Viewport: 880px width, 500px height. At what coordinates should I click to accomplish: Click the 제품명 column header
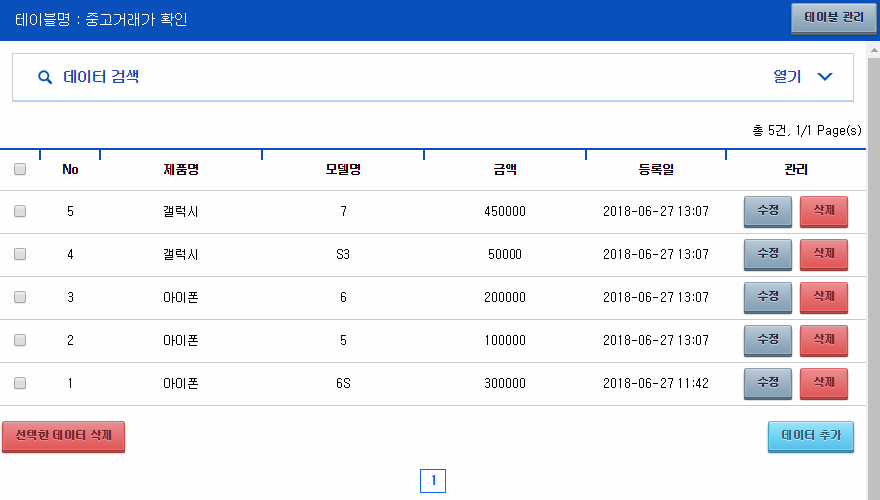coord(181,169)
